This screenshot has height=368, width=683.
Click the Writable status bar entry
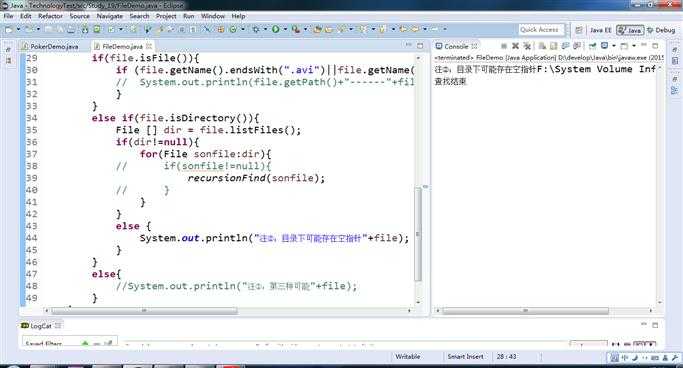tap(408, 356)
